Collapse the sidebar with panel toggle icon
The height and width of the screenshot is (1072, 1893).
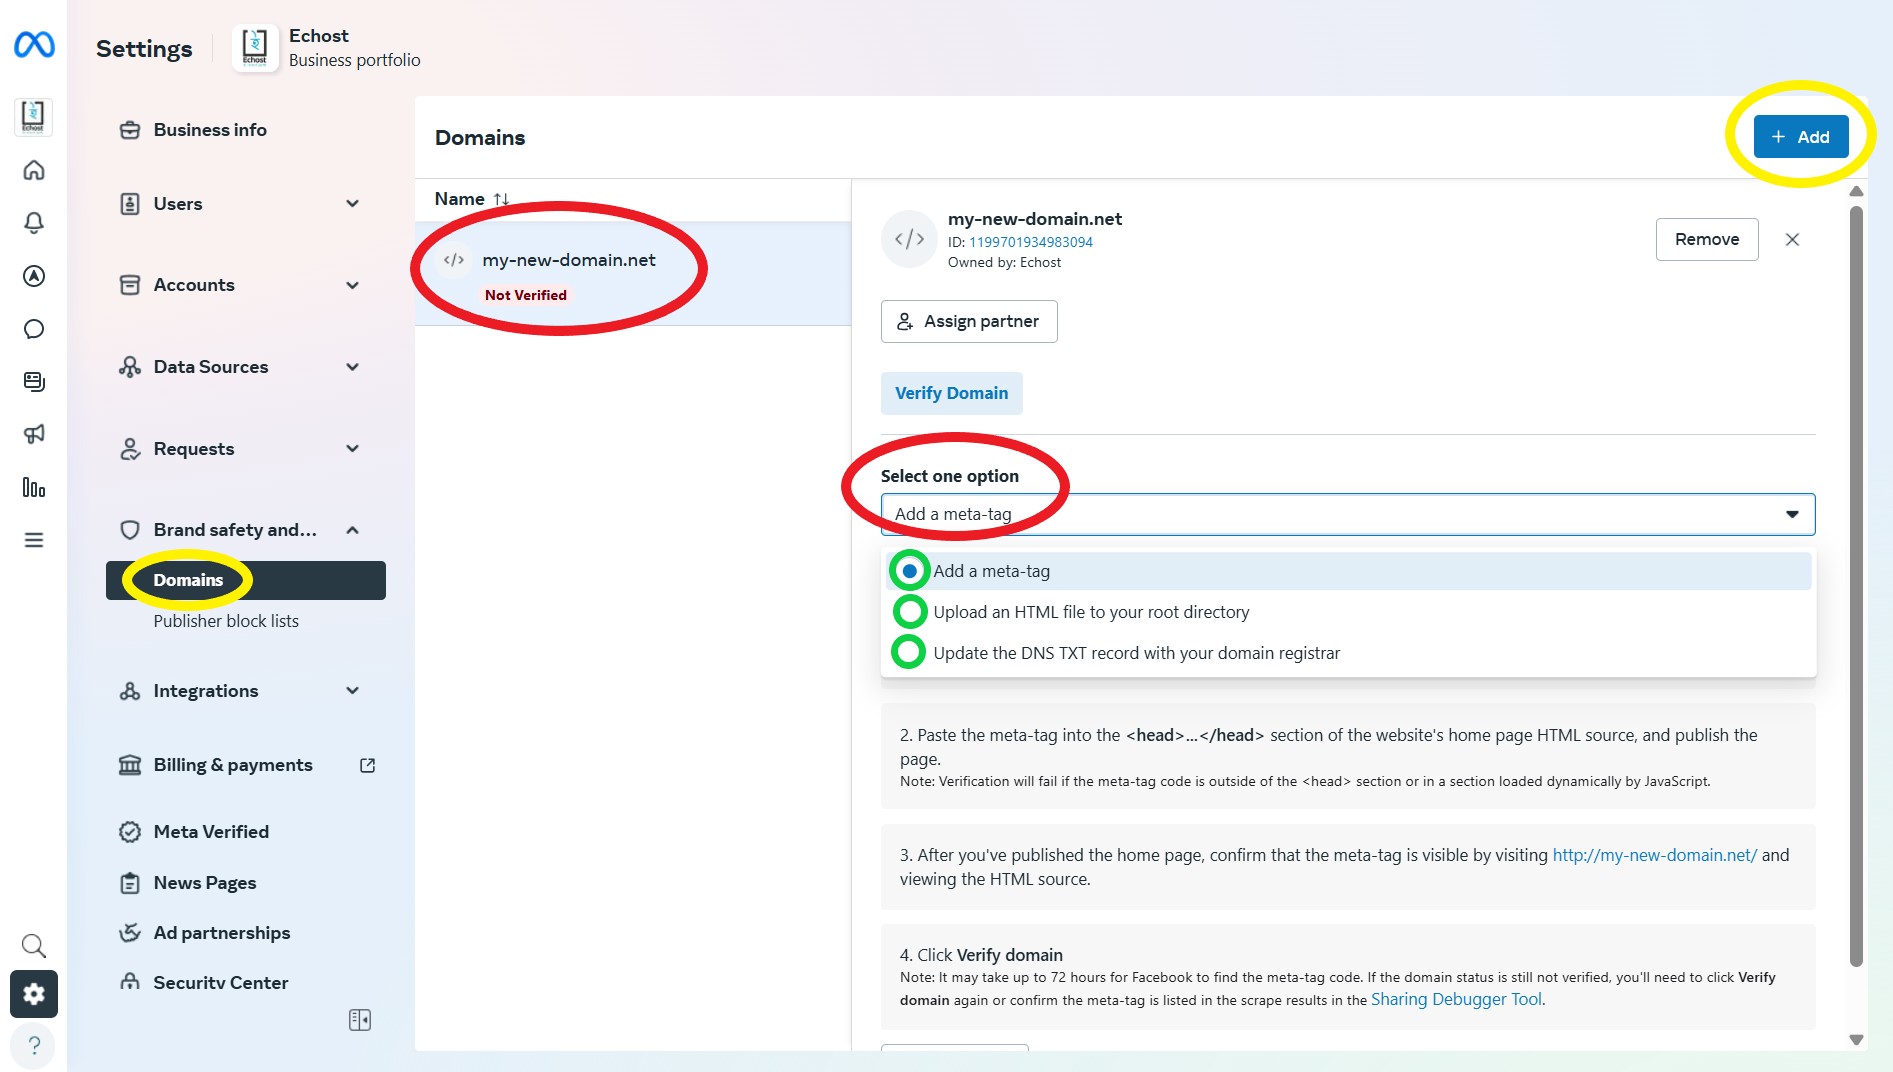360,1020
